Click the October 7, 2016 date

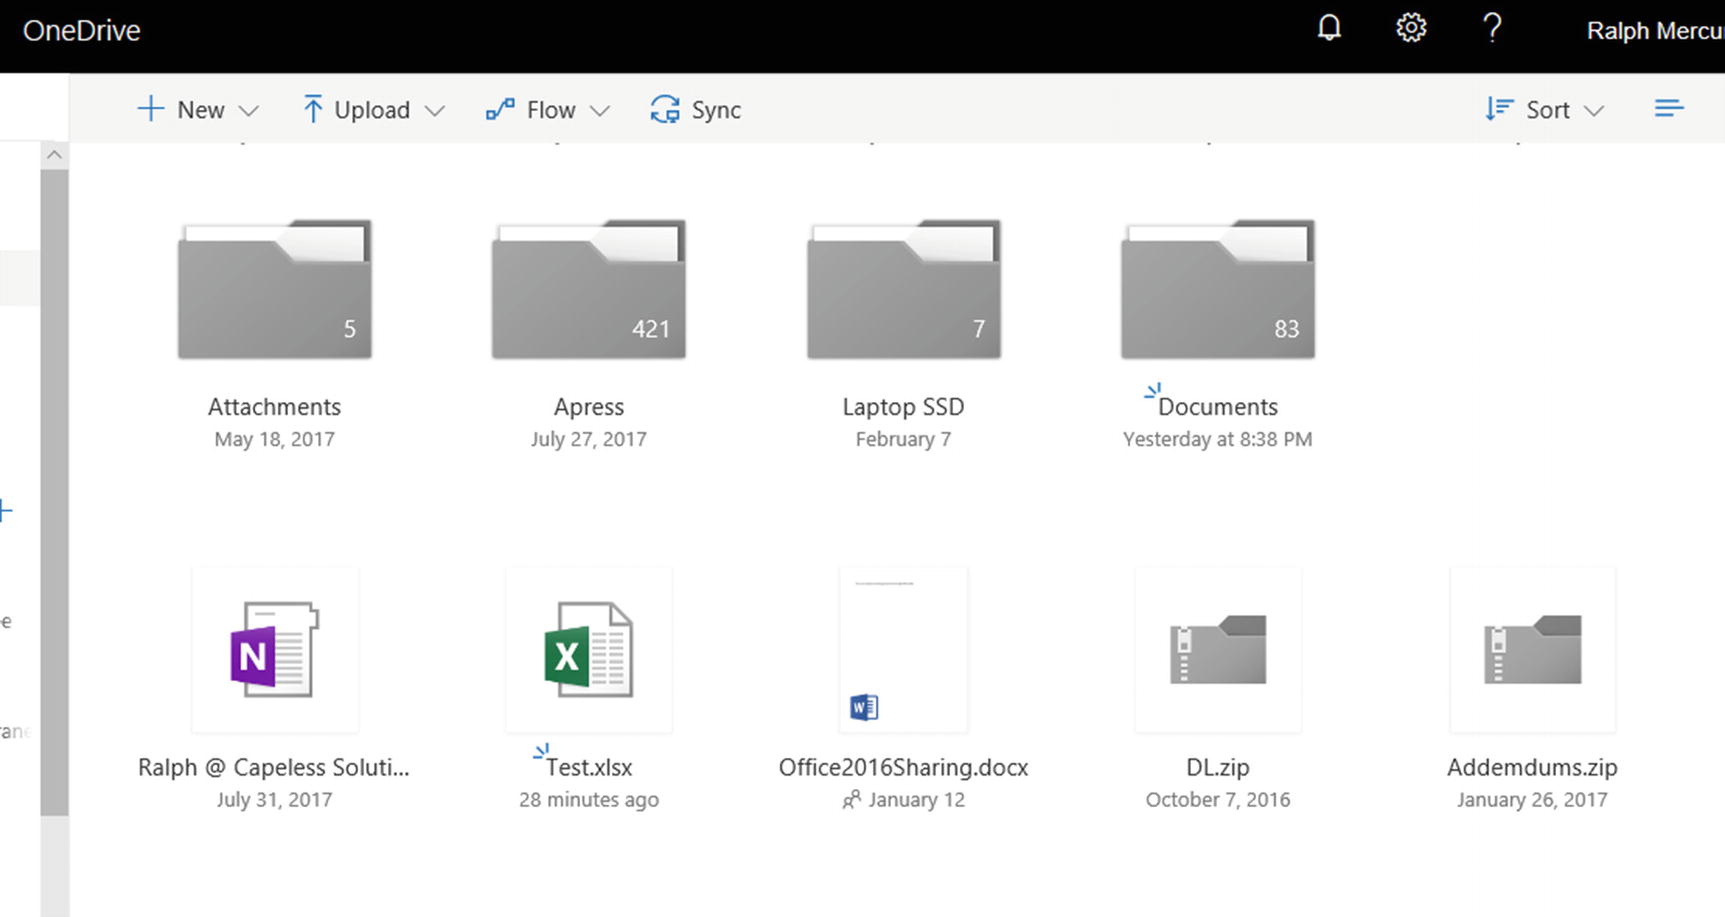point(1218,799)
